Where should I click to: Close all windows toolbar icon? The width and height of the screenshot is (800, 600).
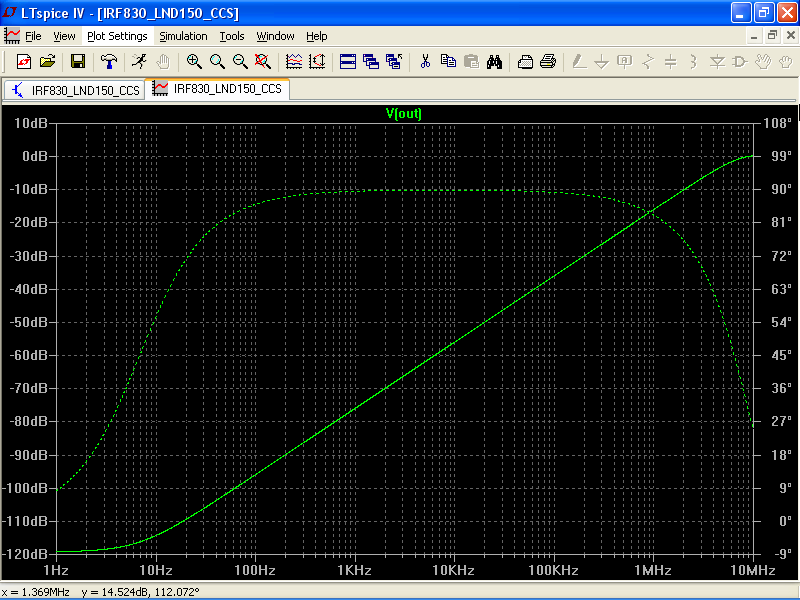[394, 62]
